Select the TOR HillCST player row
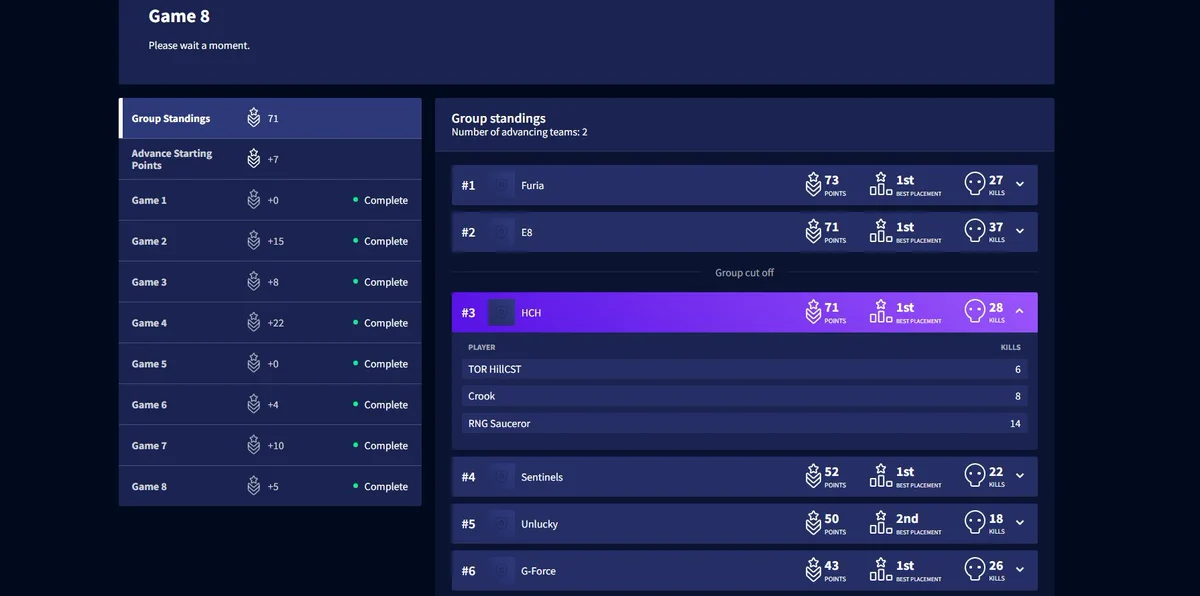The height and width of the screenshot is (596, 1200). click(x=744, y=369)
